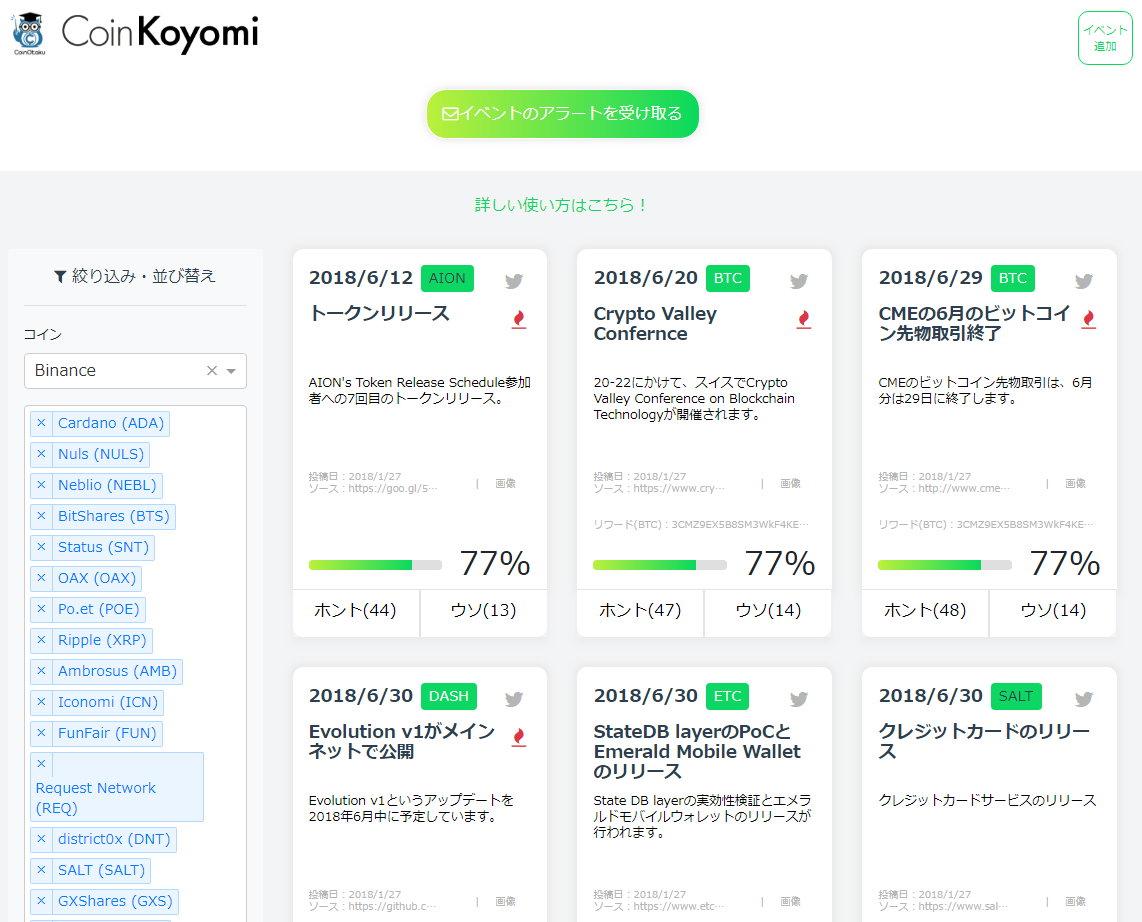This screenshot has width=1142, height=922.
Task: Click the Twitter icon on SALT card
Action: pos(1084,699)
